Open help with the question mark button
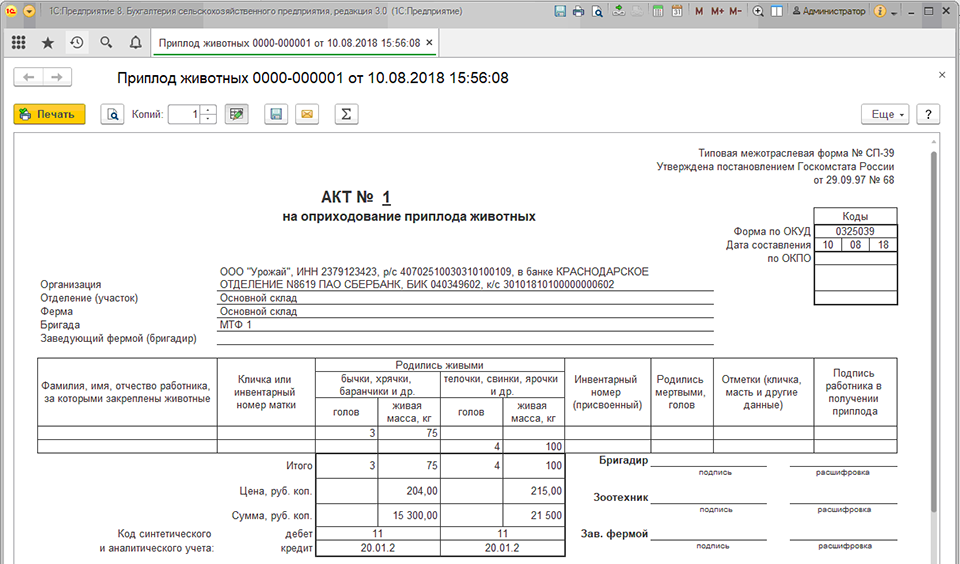 pos(928,115)
